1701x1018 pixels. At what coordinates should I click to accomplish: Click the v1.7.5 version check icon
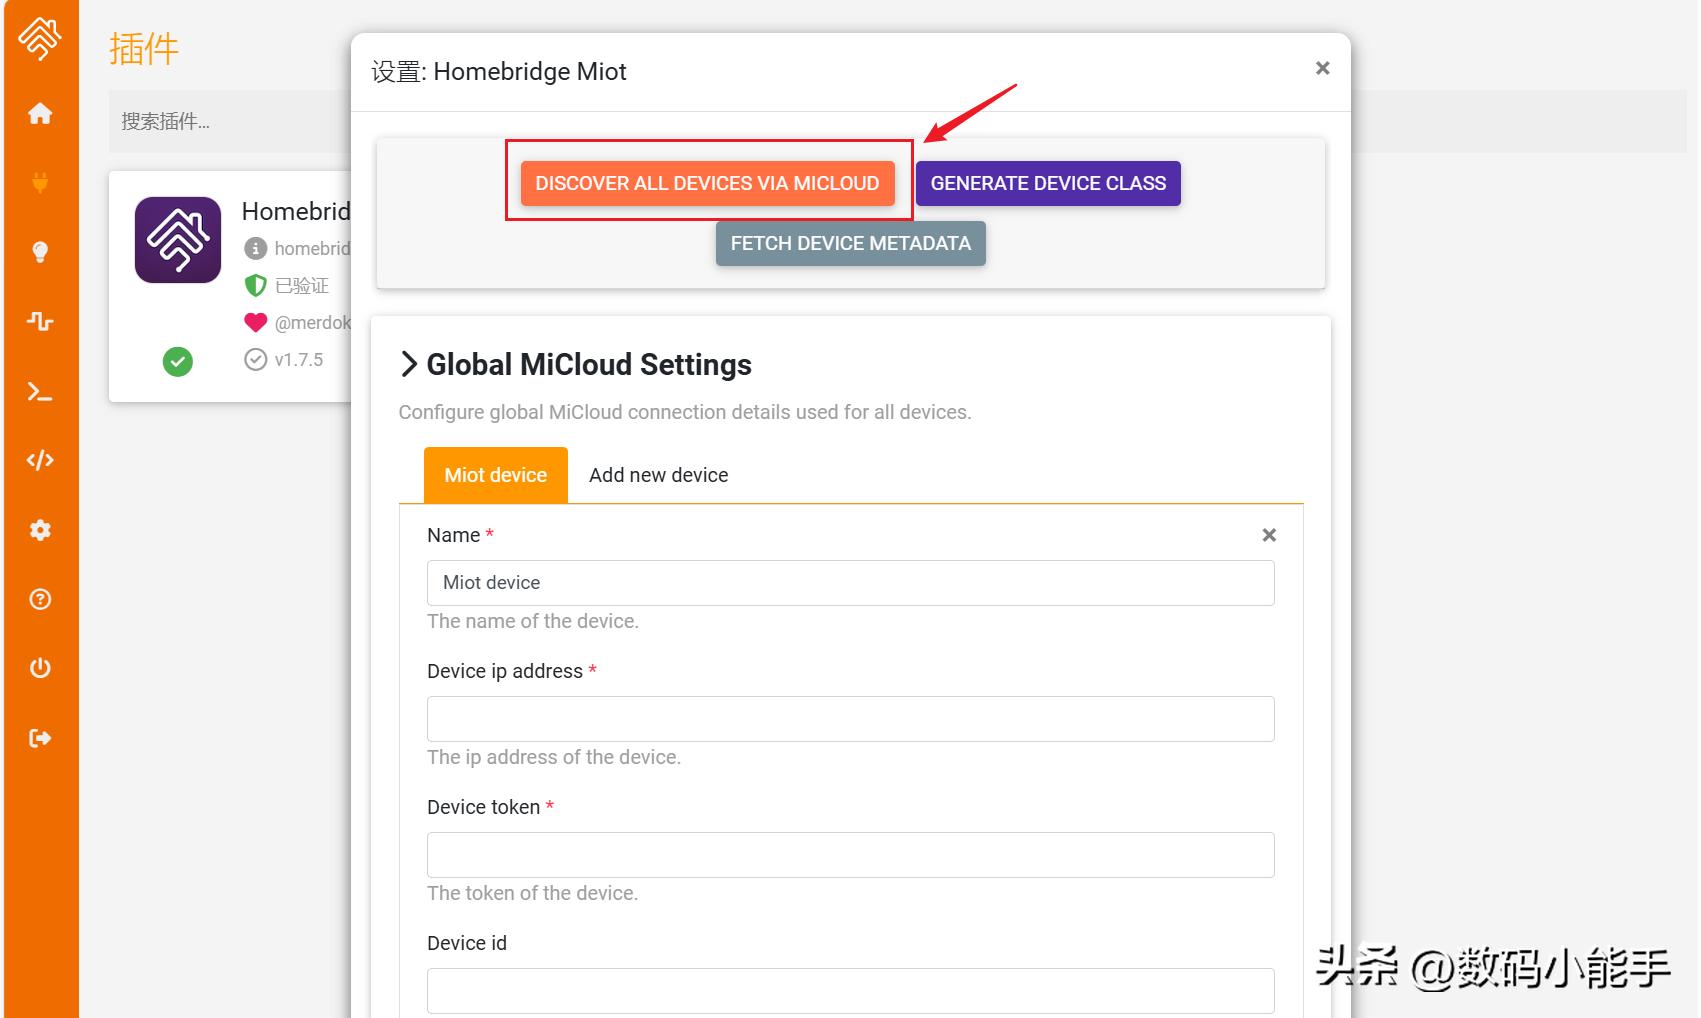[x=256, y=359]
